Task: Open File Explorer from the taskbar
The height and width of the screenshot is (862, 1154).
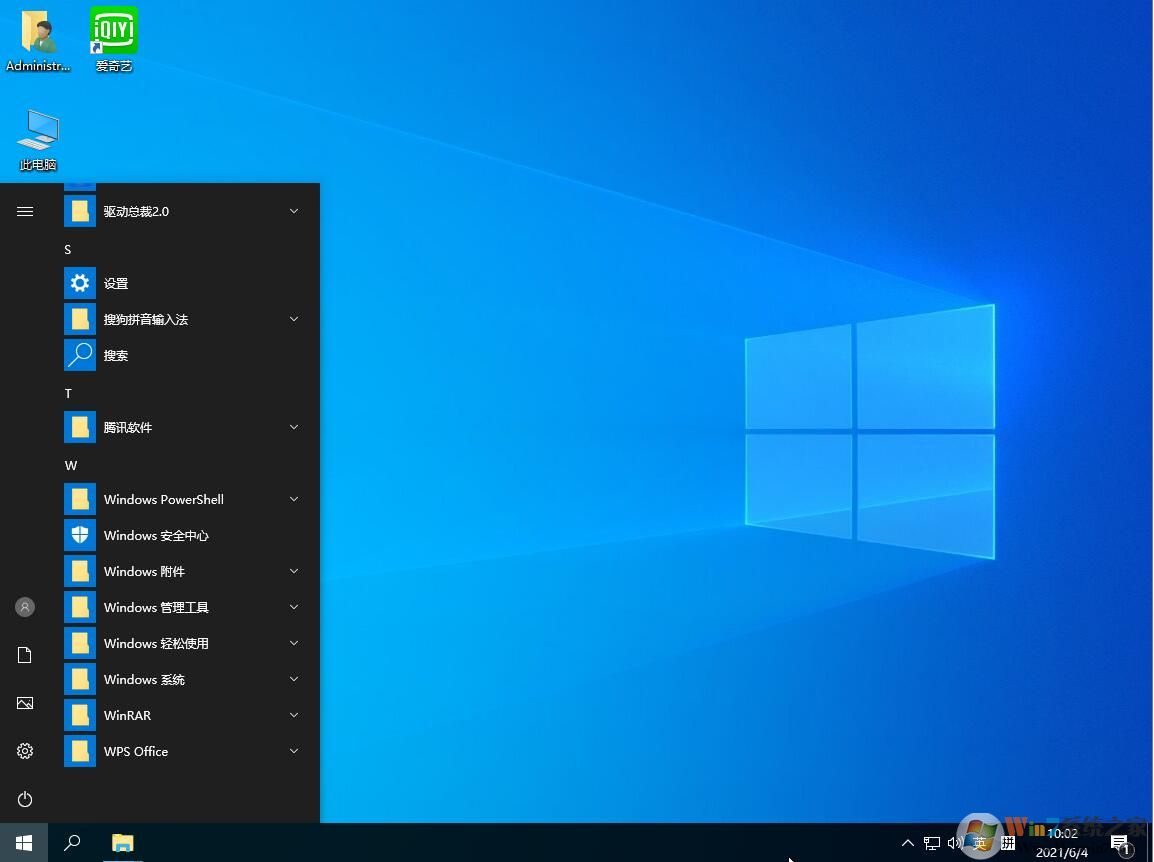Action: coord(122,843)
